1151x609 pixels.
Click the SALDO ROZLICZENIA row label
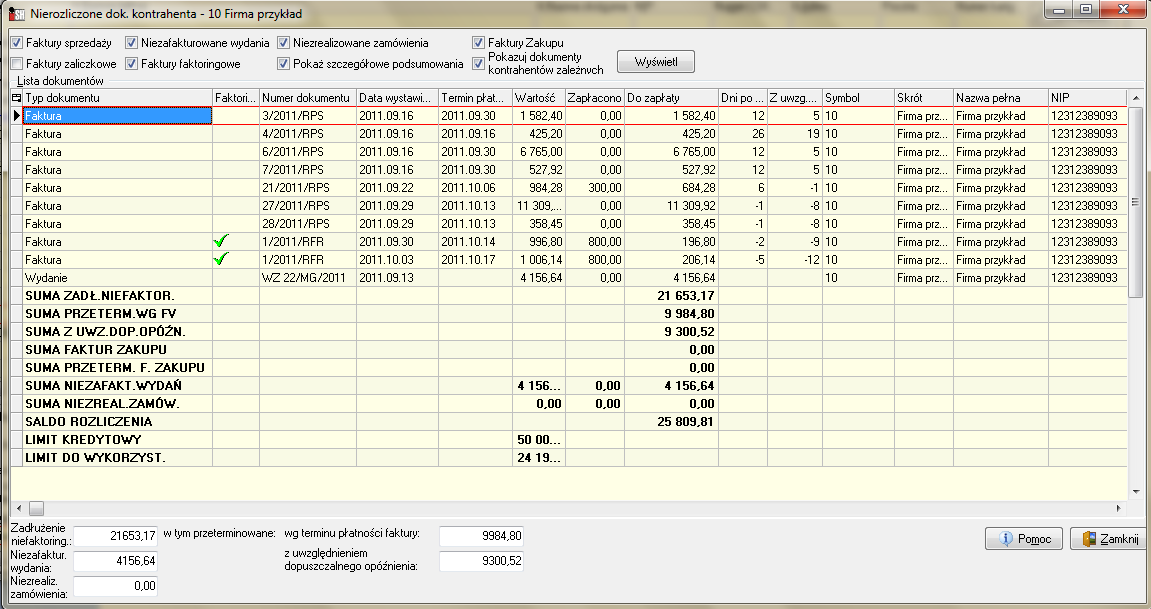click(x=89, y=421)
